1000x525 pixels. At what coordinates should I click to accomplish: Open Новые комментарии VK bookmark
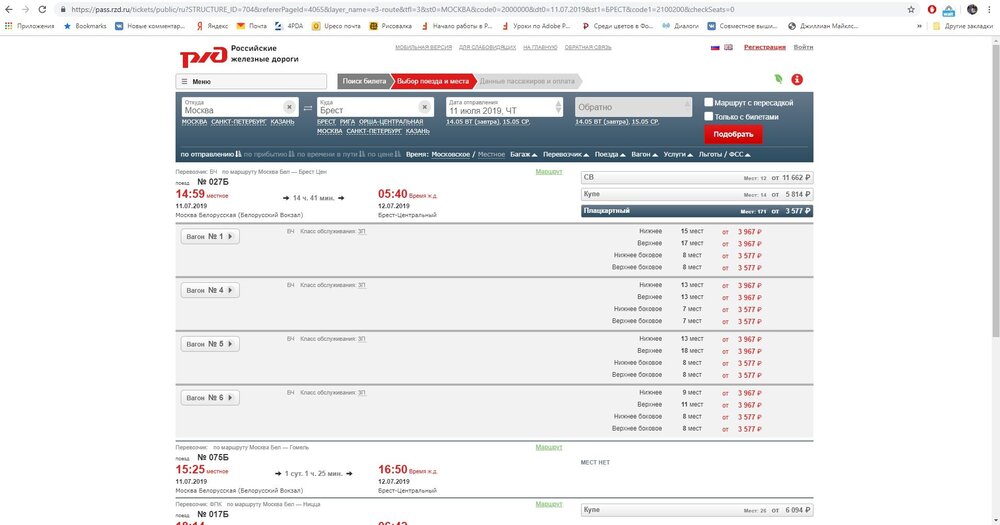(150, 26)
